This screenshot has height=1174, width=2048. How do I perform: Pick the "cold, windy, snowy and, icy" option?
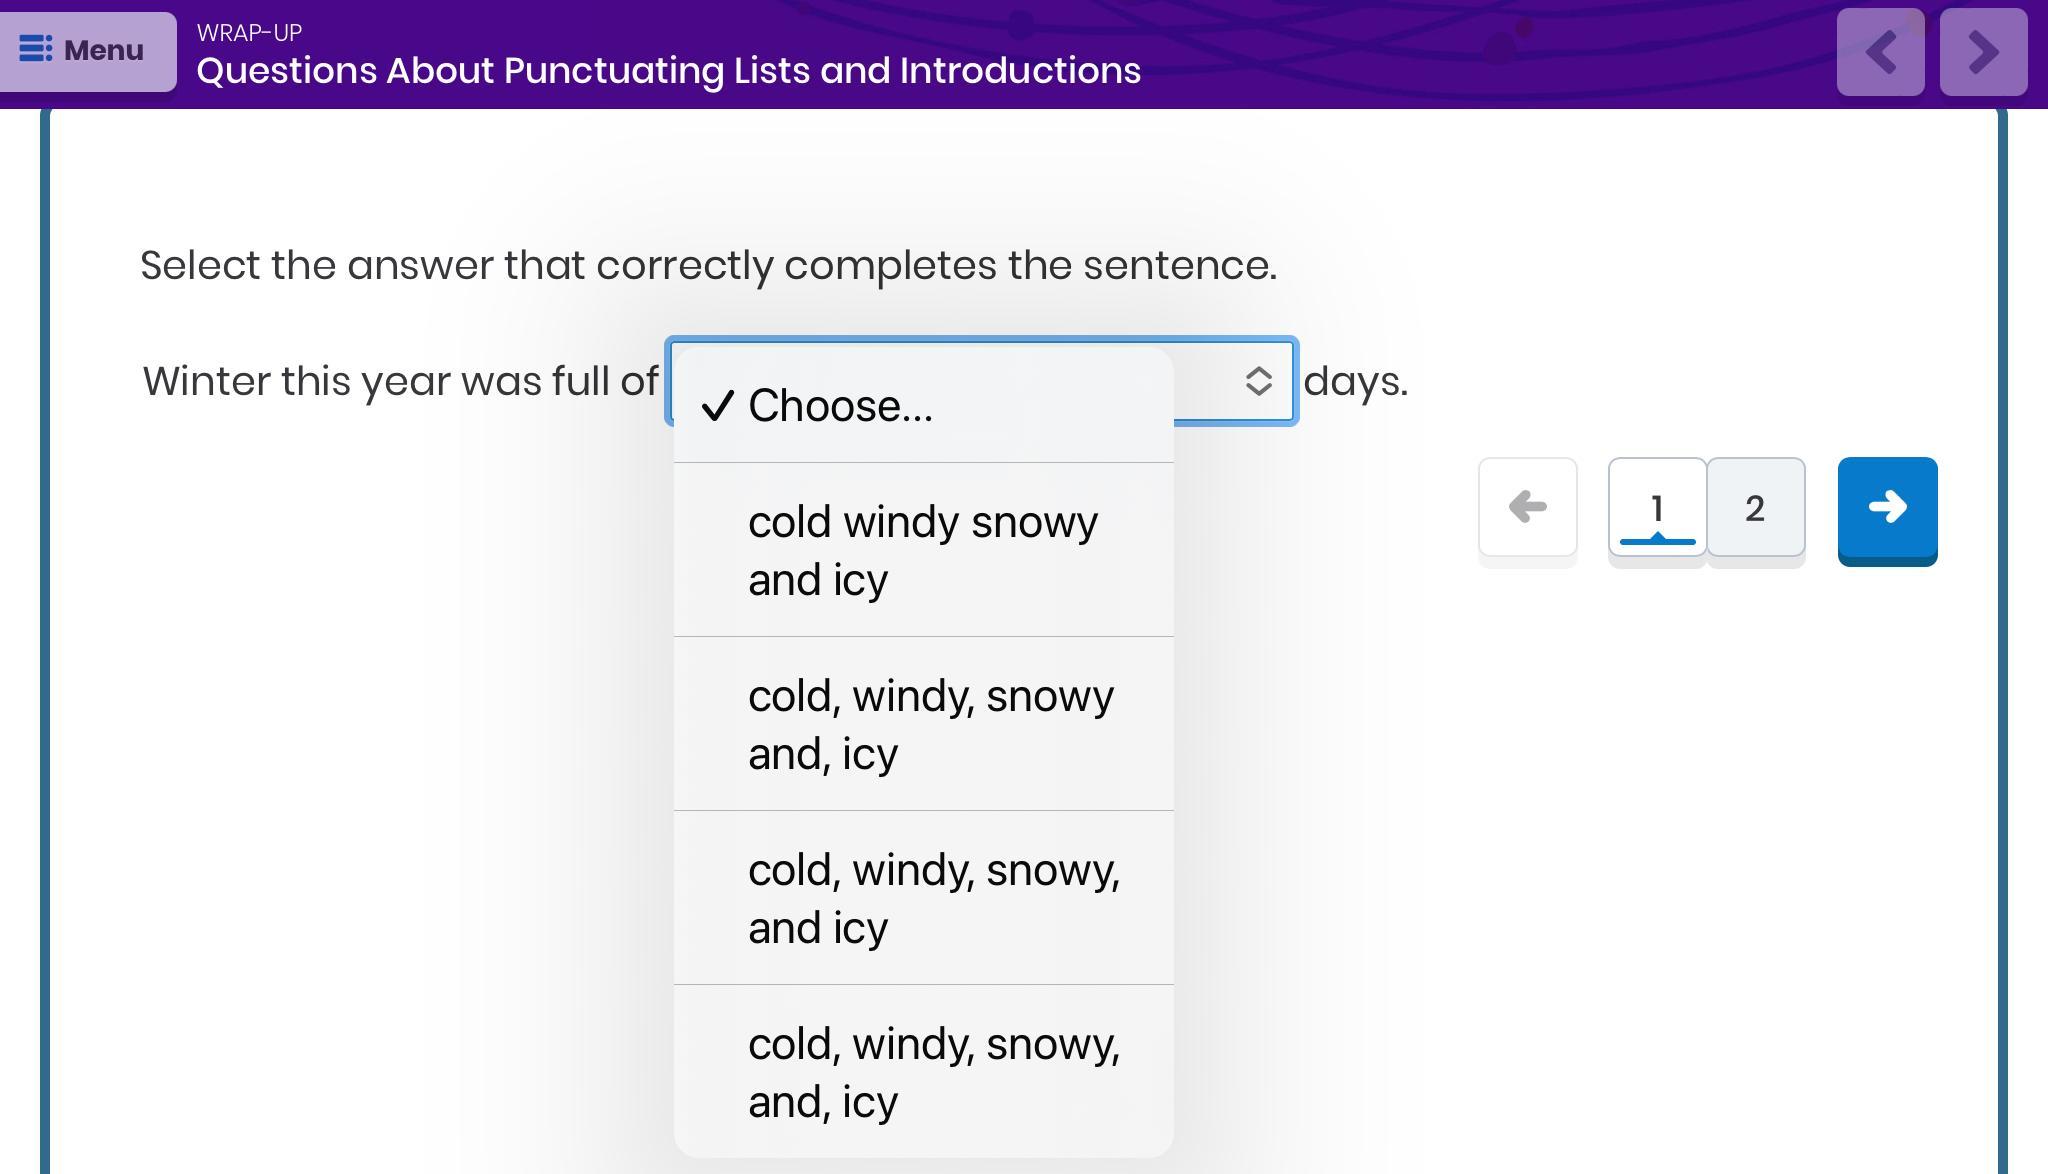923,724
